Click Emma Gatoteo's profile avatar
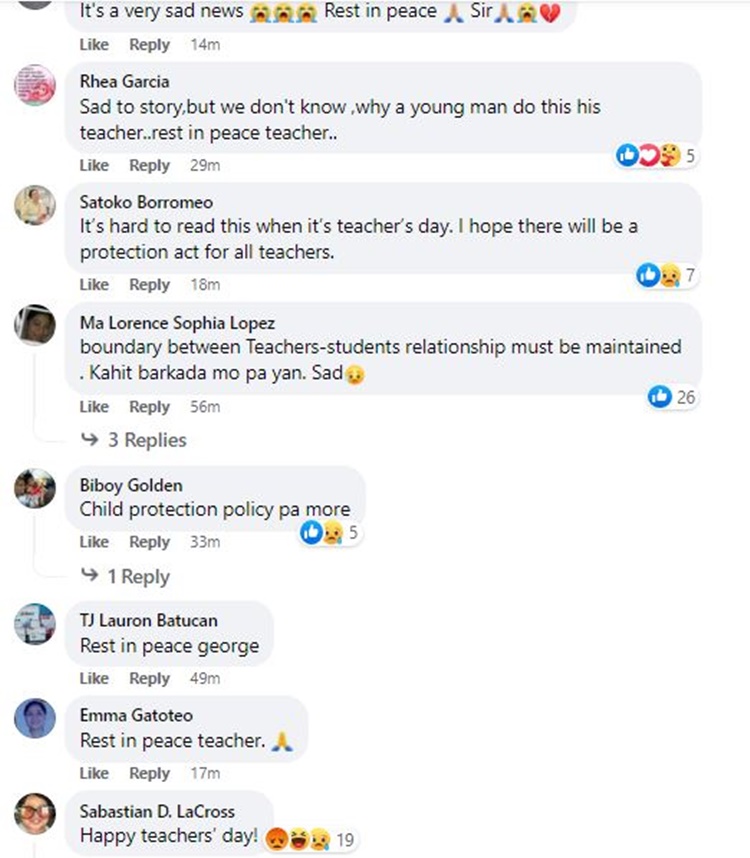 click(35, 719)
